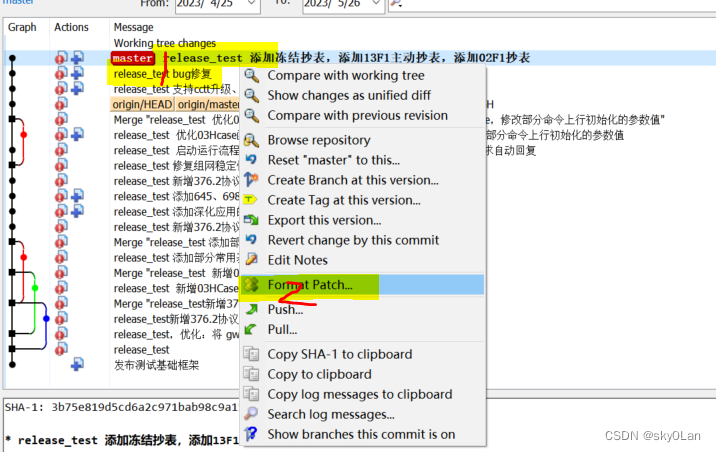Screen dimensions: 716x452
Task: Click added-file action icon on 发布测试基础框架 row
Action: click(77, 364)
